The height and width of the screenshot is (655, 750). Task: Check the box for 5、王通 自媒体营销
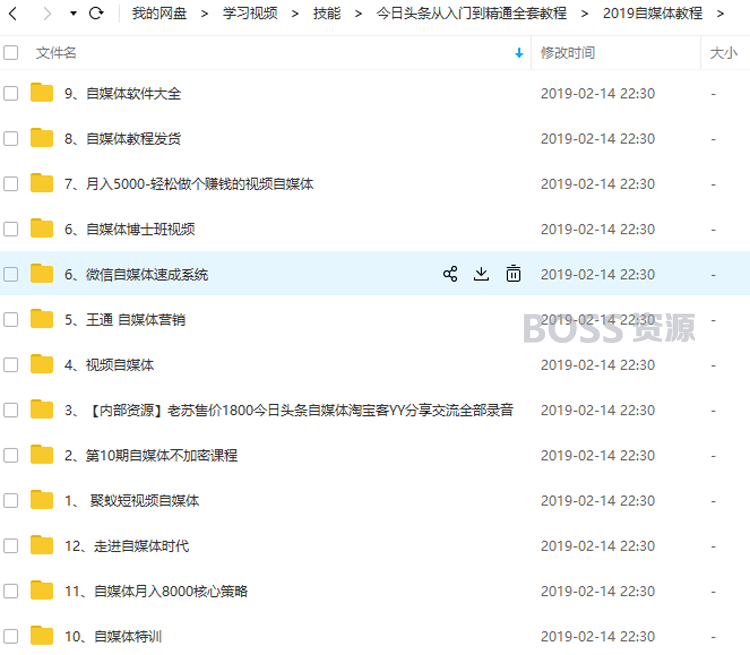coord(11,320)
